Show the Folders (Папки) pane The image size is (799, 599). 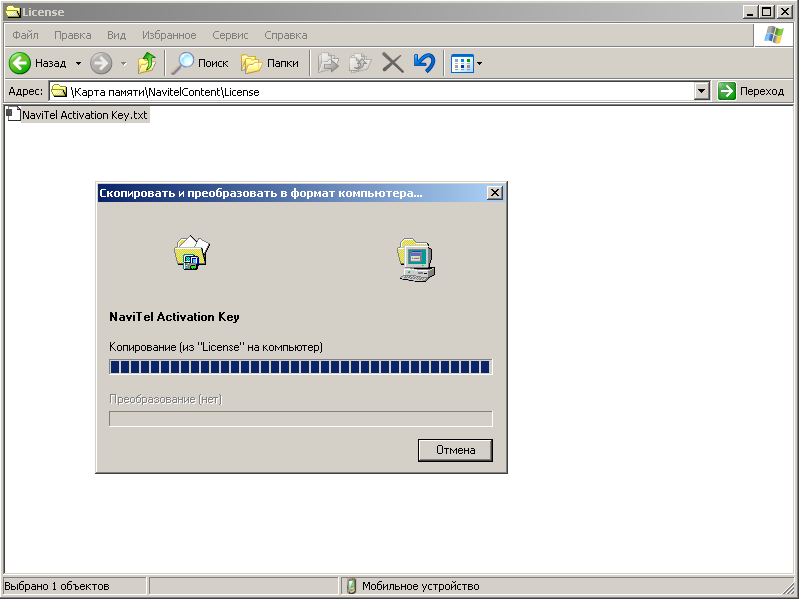click(x=270, y=63)
